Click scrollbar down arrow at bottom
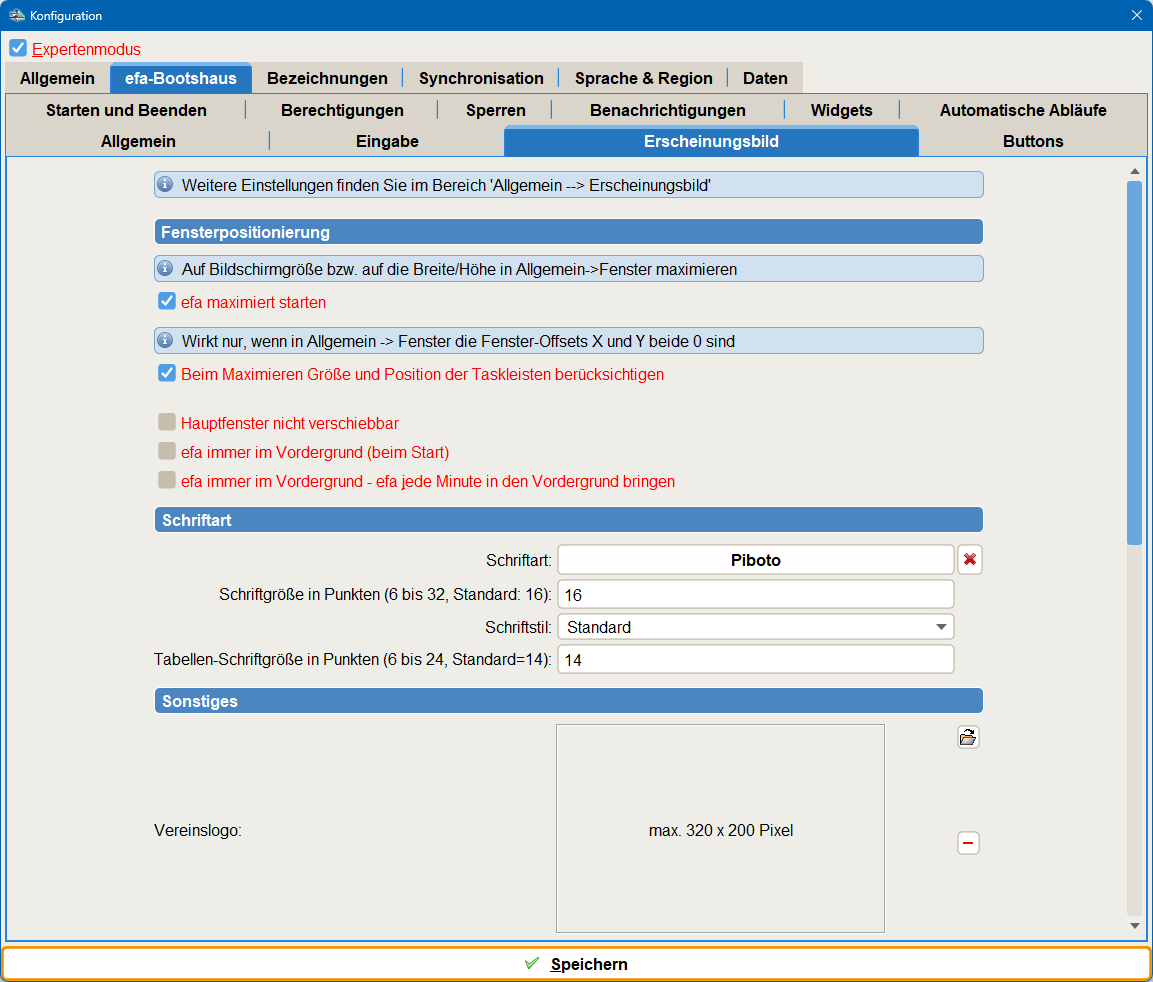 tap(1134, 926)
